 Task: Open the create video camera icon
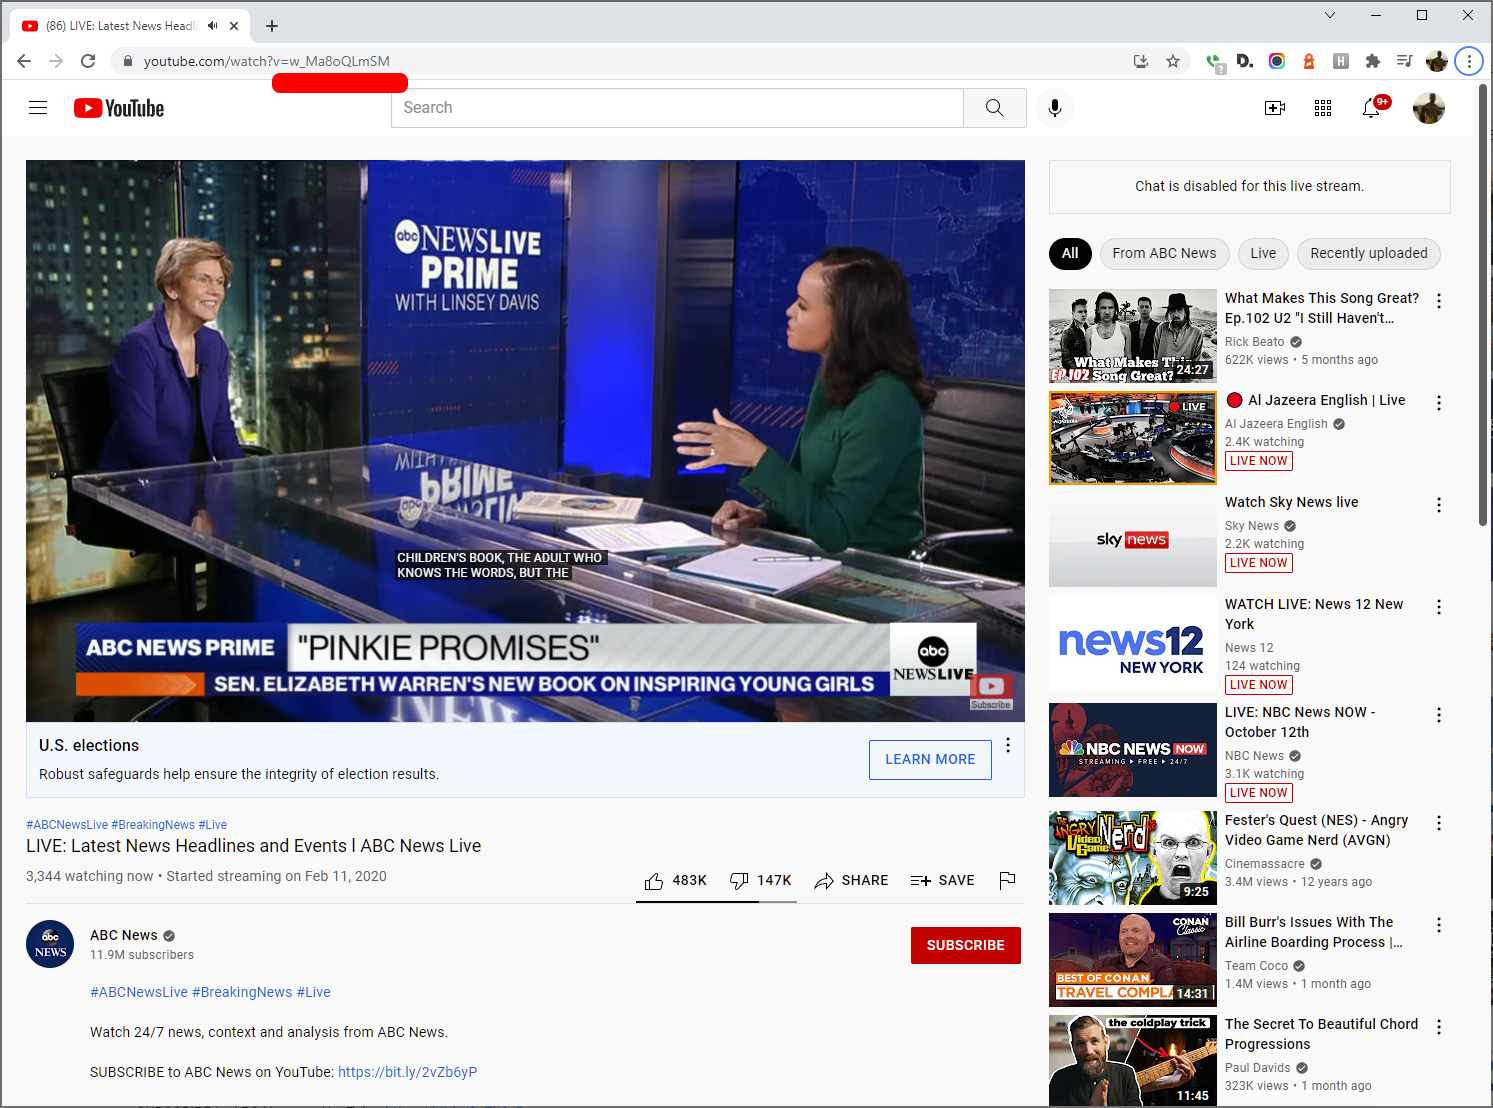coord(1274,108)
